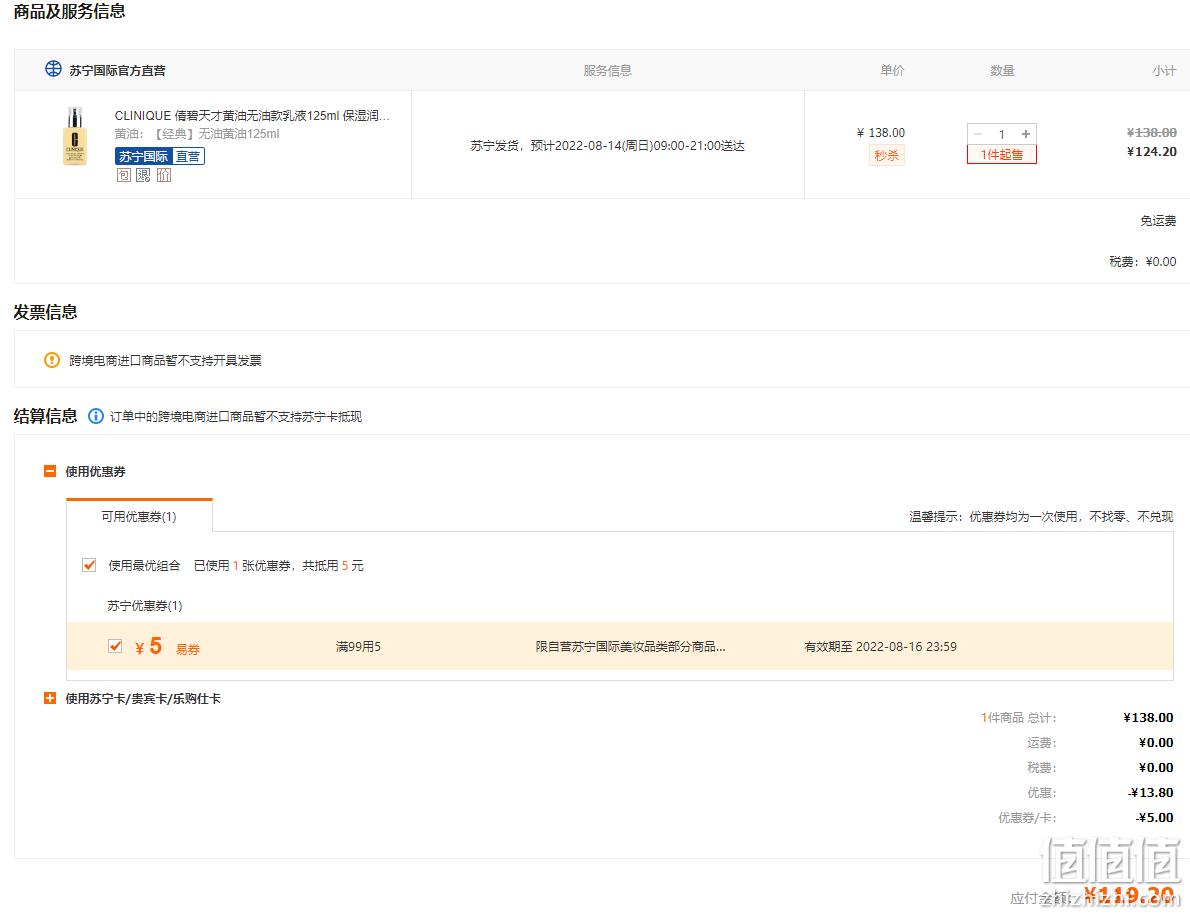Collapse the 使用优惠券 section
The width and height of the screenshot is (1190, 916).
(50, 471)
